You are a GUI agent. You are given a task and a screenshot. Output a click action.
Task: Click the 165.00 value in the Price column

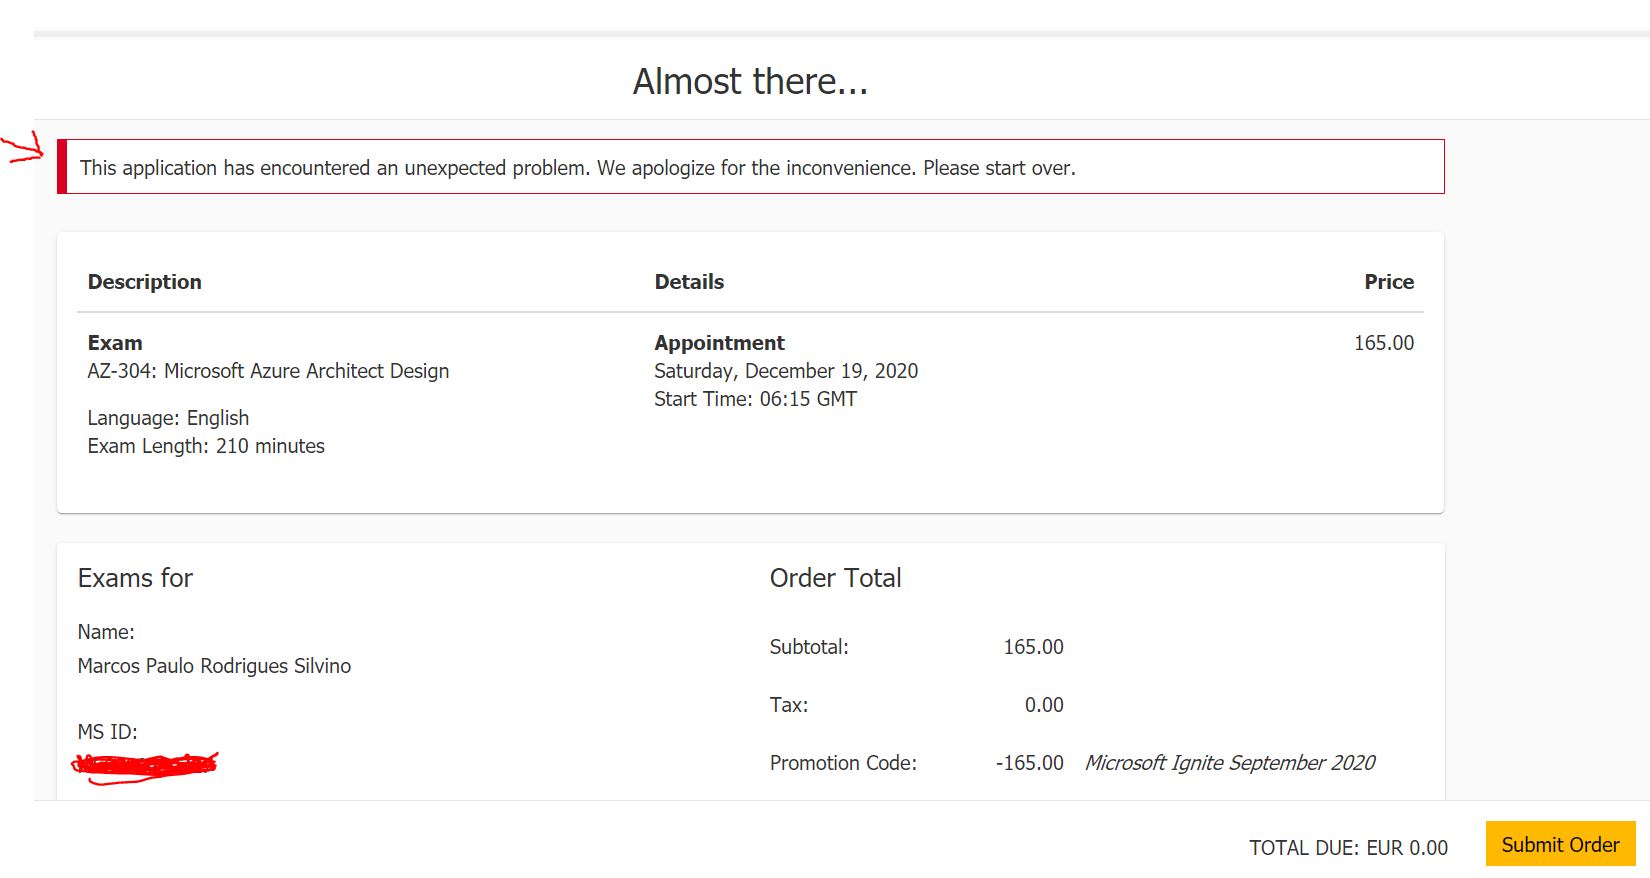coord(1384,343)
